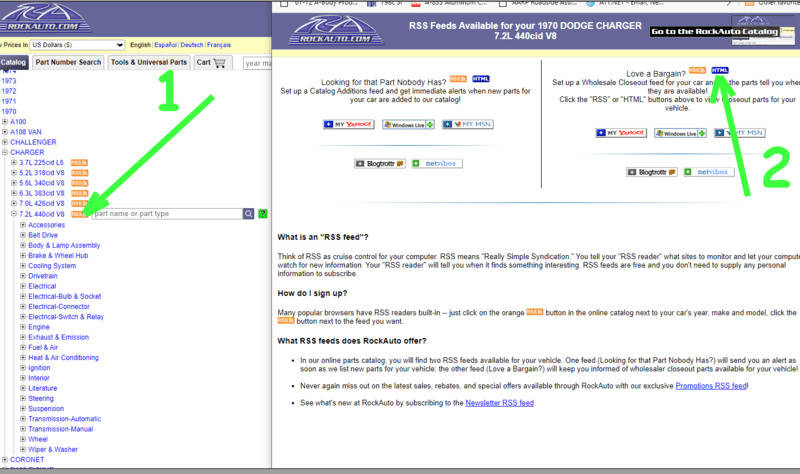Viewport: 800px width, 474px height.
Task: Switch language to Deutsch
Action: (192, 45)
